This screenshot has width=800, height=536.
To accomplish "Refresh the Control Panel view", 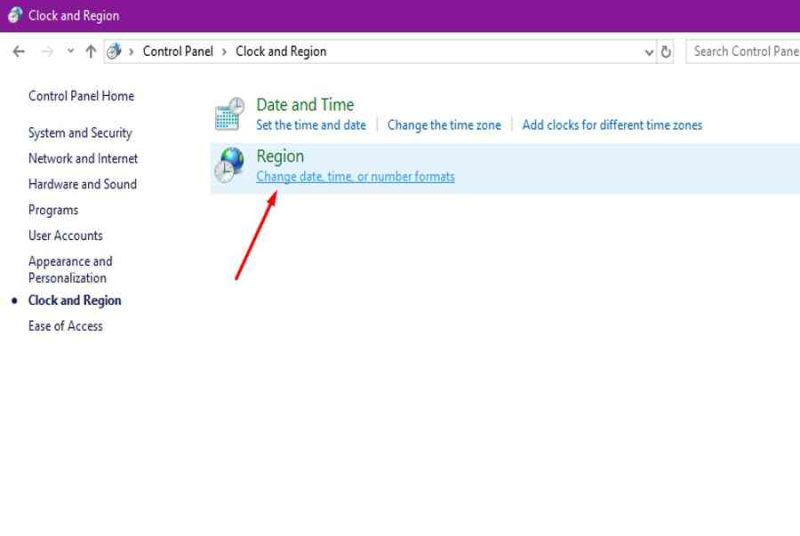I will click(x=666, y=52).
